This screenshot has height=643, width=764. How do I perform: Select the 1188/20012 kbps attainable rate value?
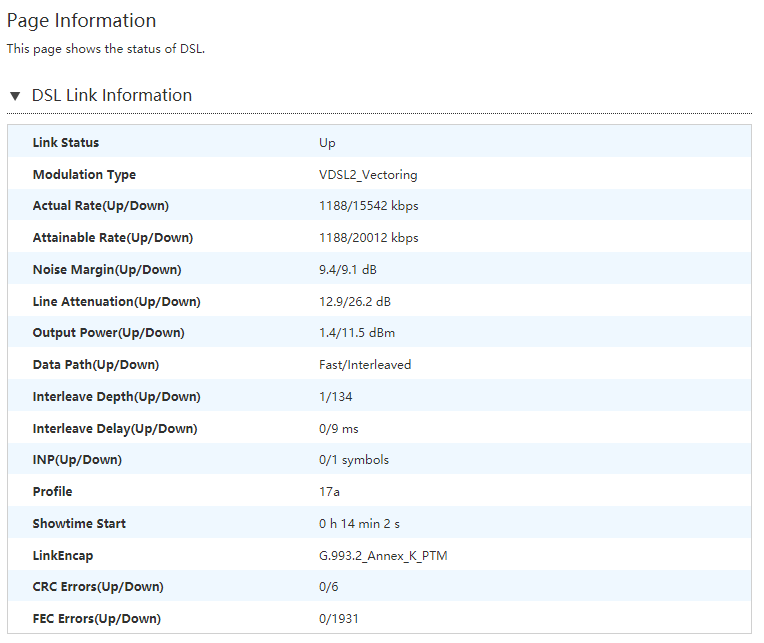[368, 238]
